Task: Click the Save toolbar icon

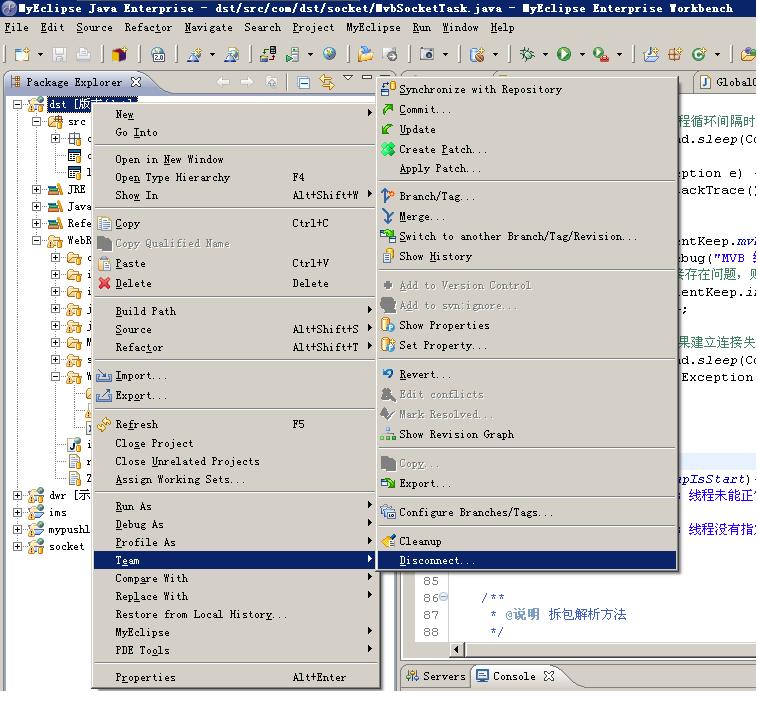Action: point(59,54)
